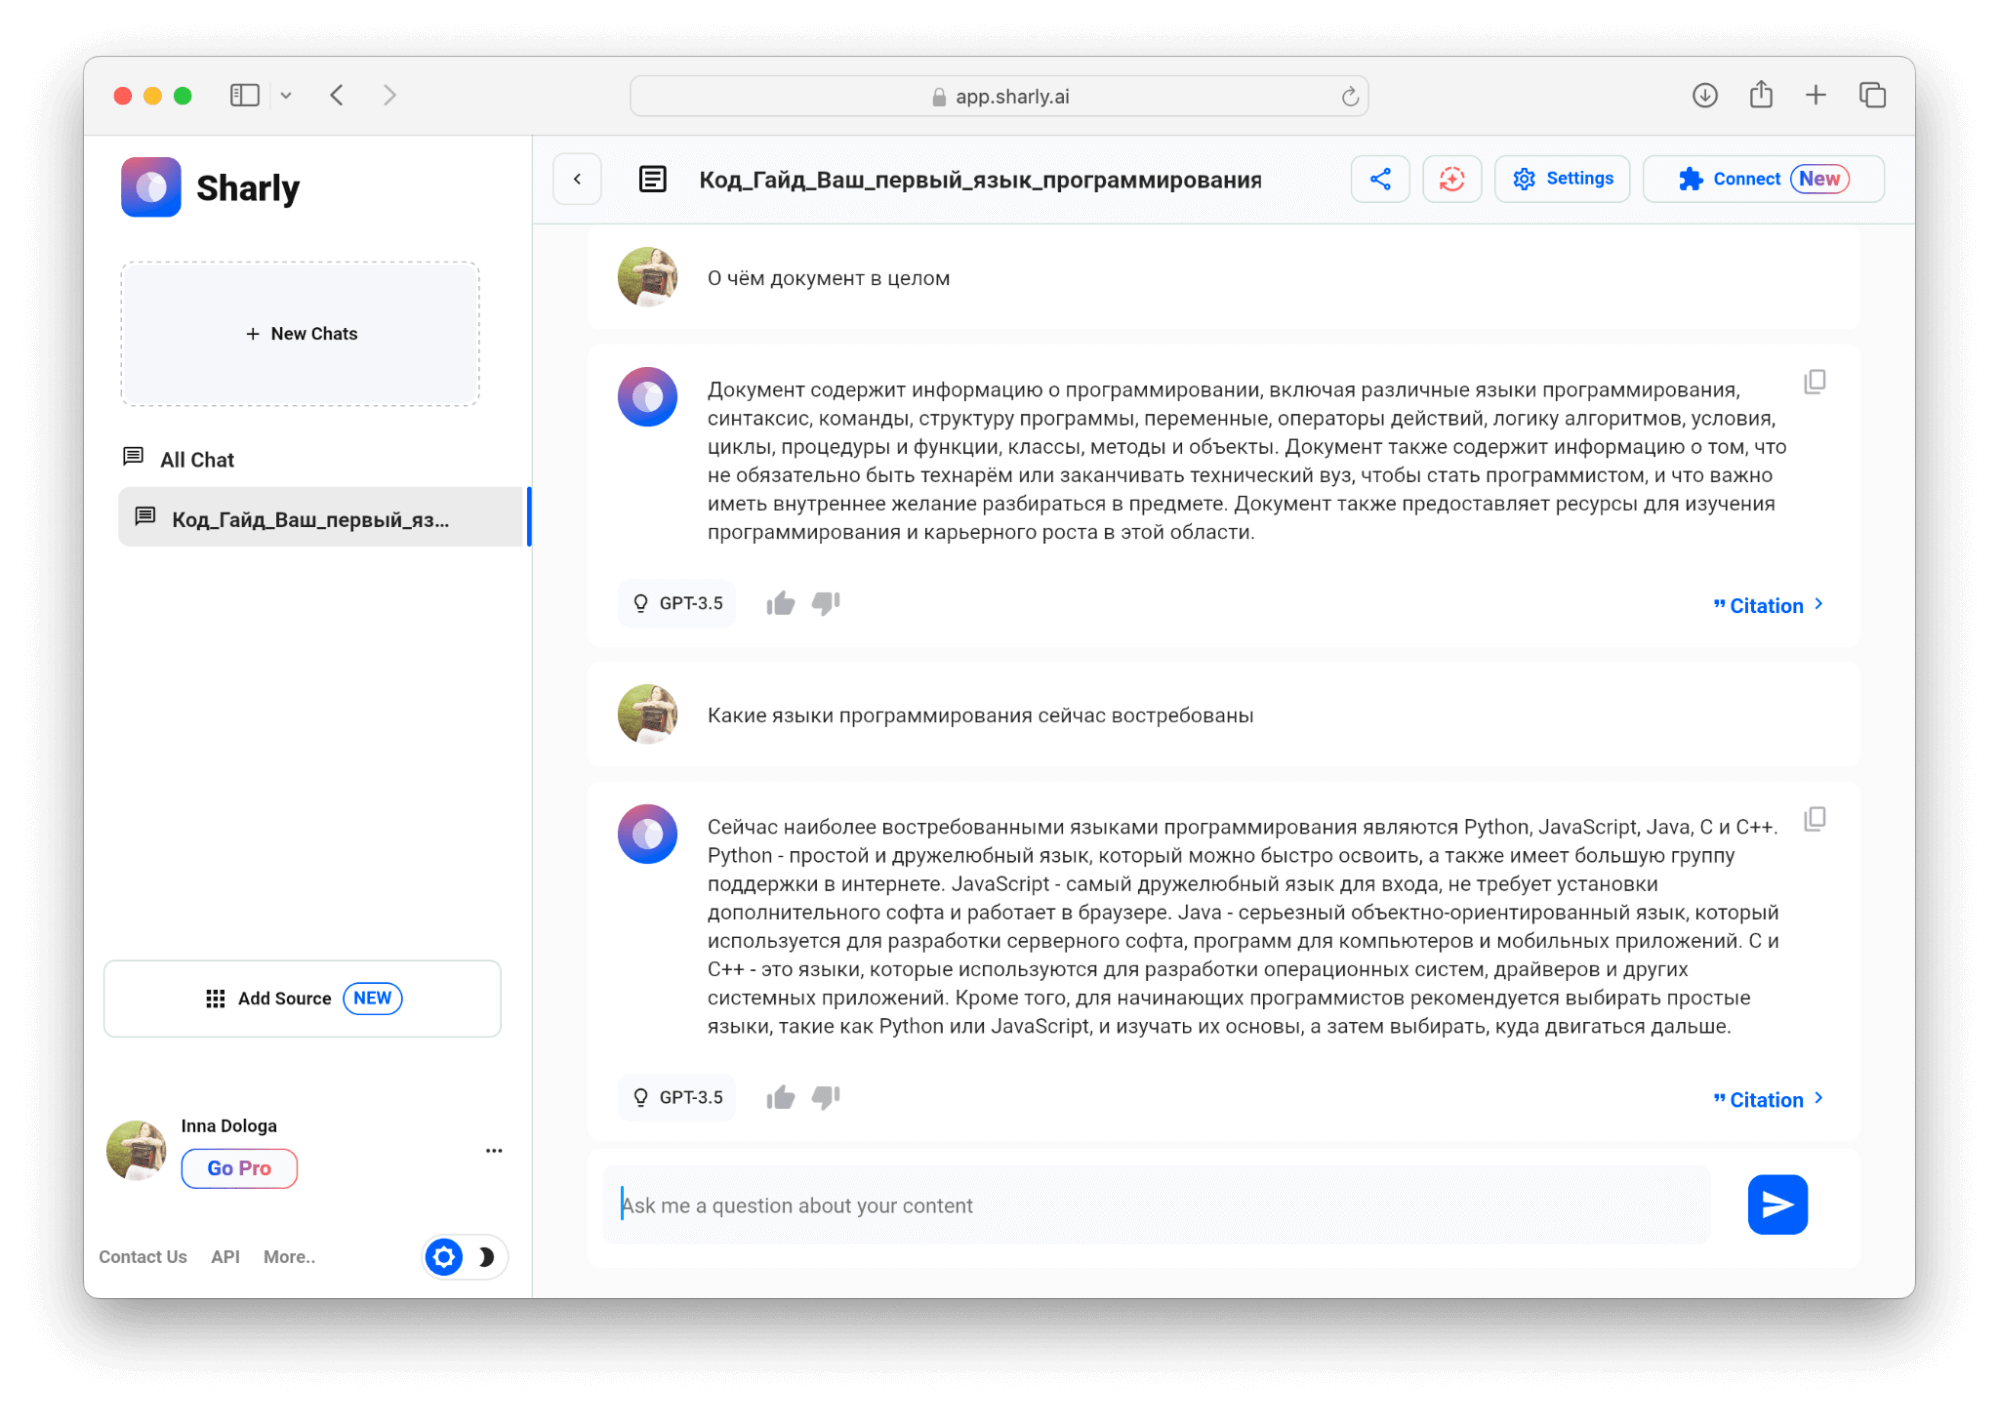Copy the second AI answer text
This screenshot has width=1999, height=1410.
(1814, 819)
